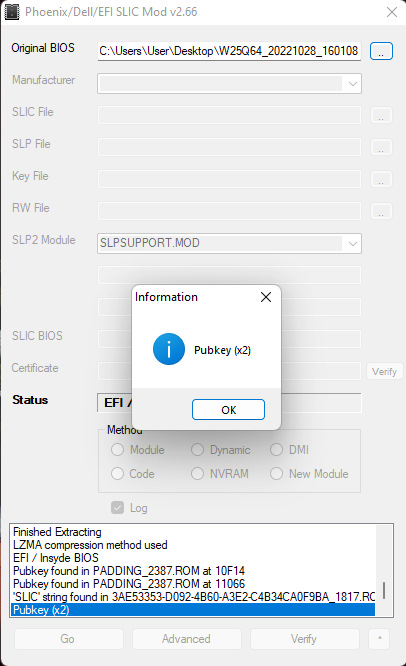The width and height of the screenshot is (406, 666).
Task: Click the SLP File browse button
Action: (x=381, y=147)
